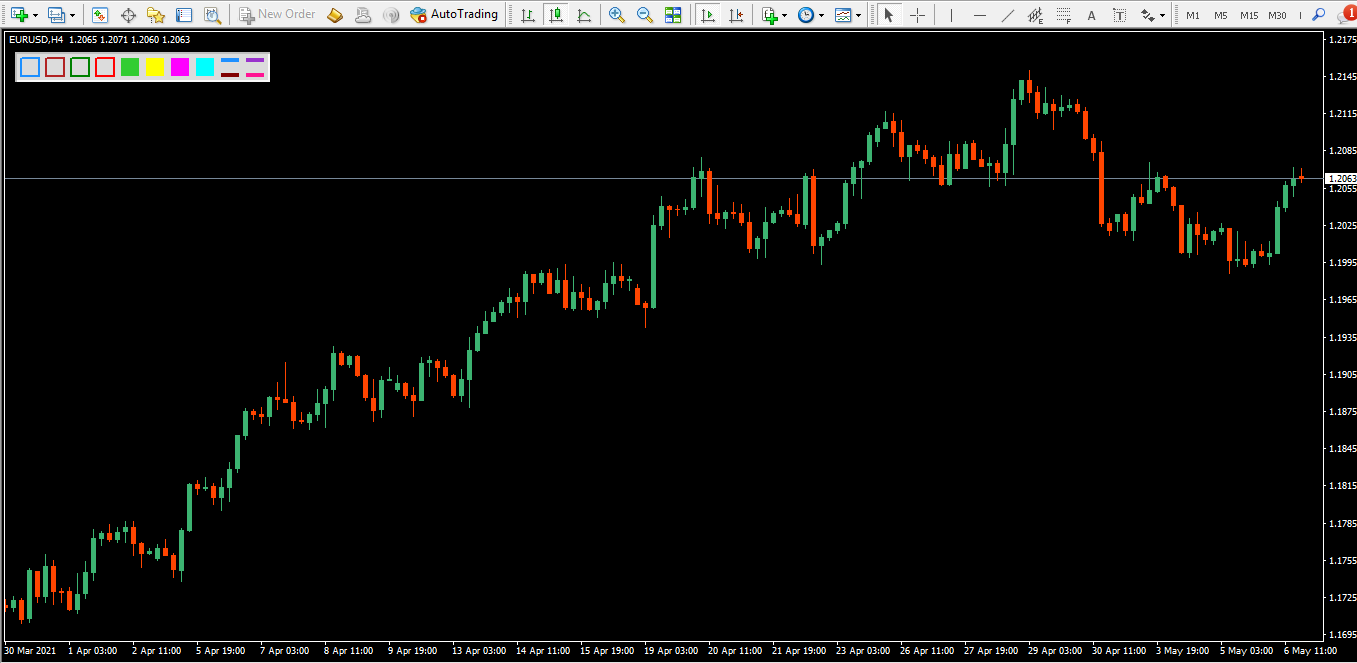Image resolution: width=1357 pixels, height=663 pixels.
Task: Pick the text label 'A' tool
Action: 1091,15
